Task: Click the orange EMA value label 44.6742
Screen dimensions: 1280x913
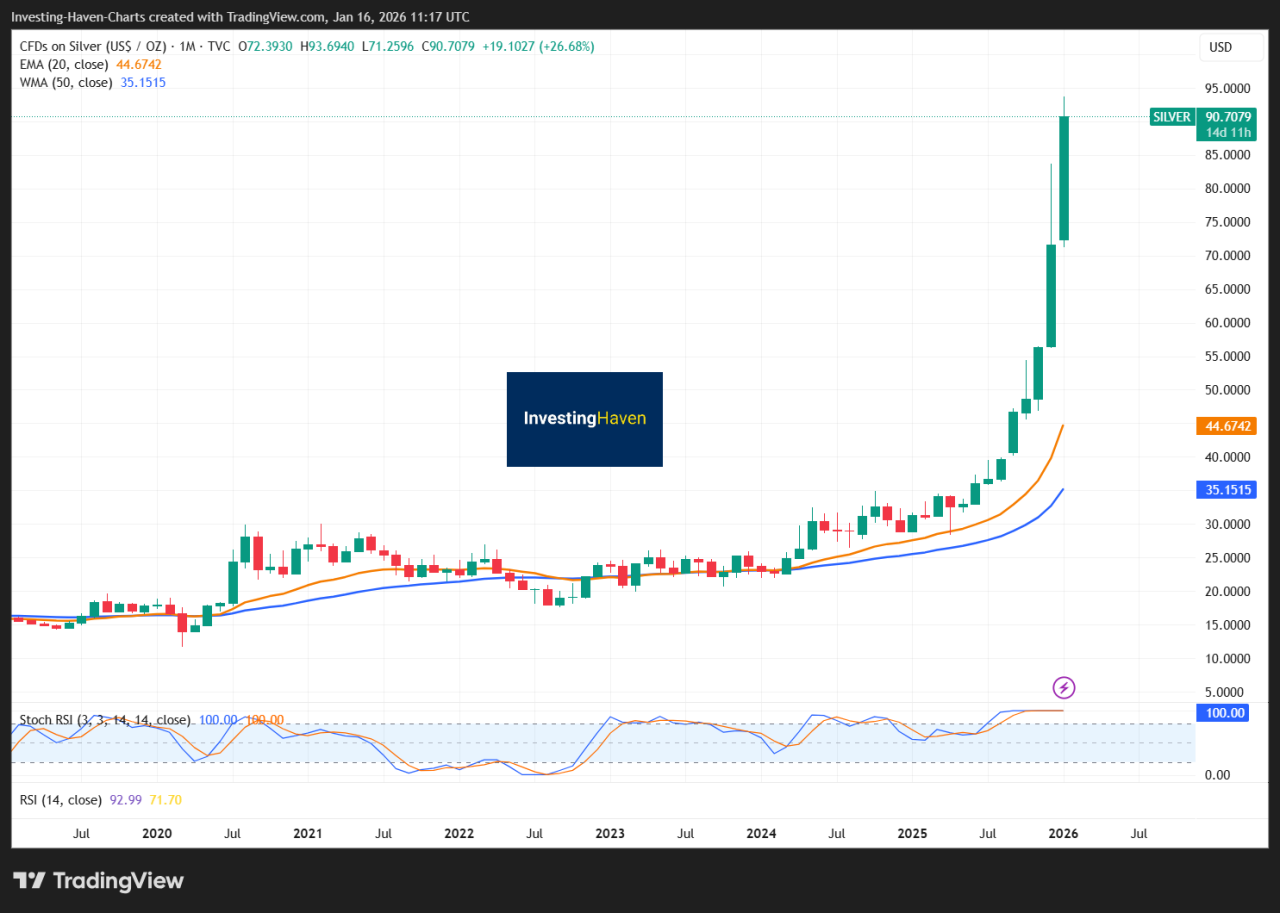Action: (1226, 426)
